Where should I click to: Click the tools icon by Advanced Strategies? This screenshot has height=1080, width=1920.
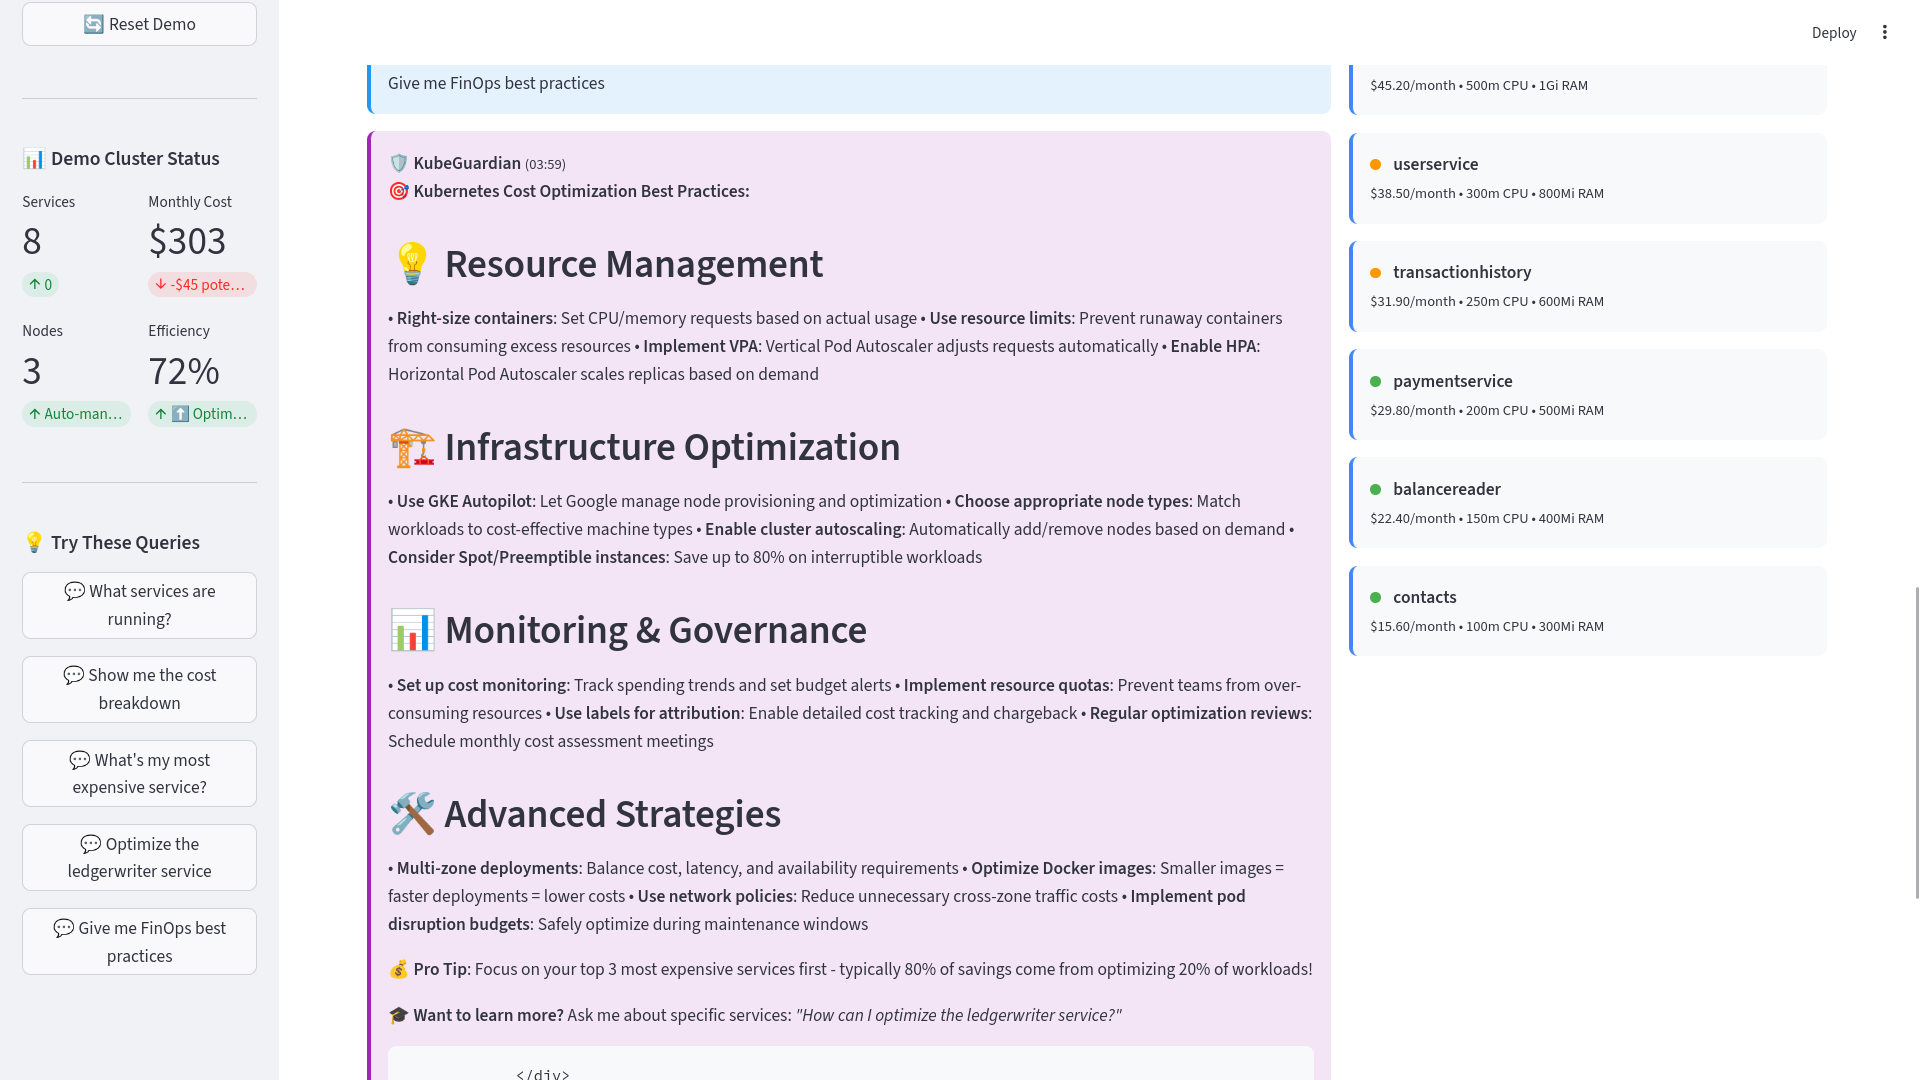pyautogui.click(x=411, y=814)
